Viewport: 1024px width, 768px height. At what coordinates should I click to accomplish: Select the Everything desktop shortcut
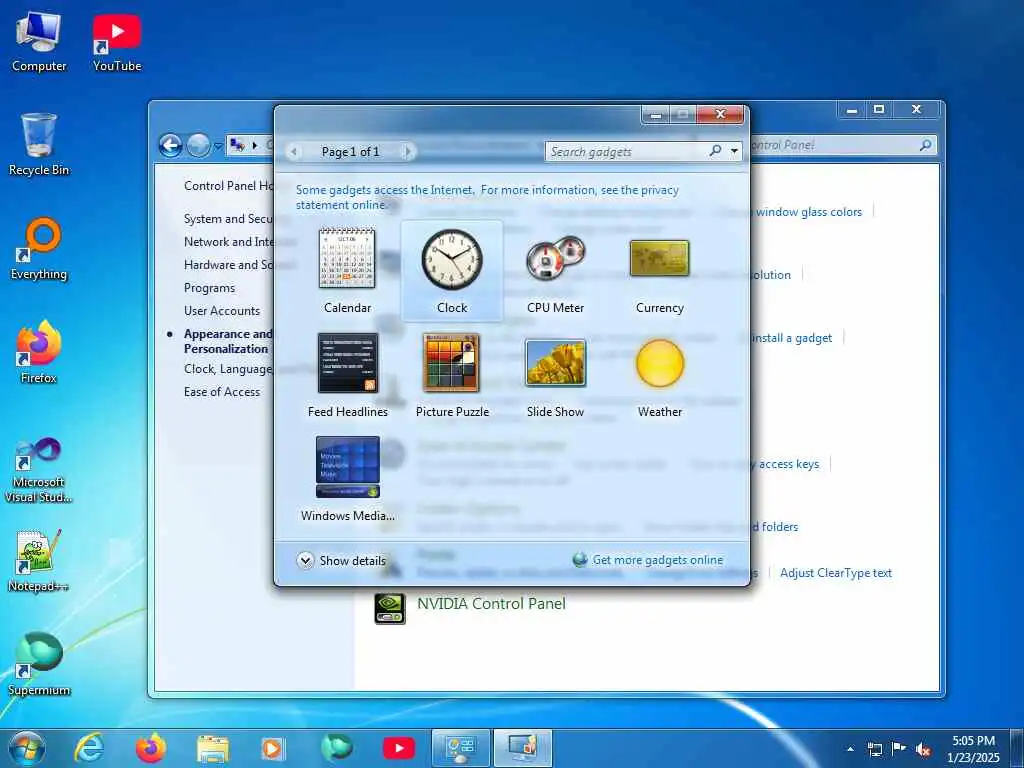tap(39, 249)
